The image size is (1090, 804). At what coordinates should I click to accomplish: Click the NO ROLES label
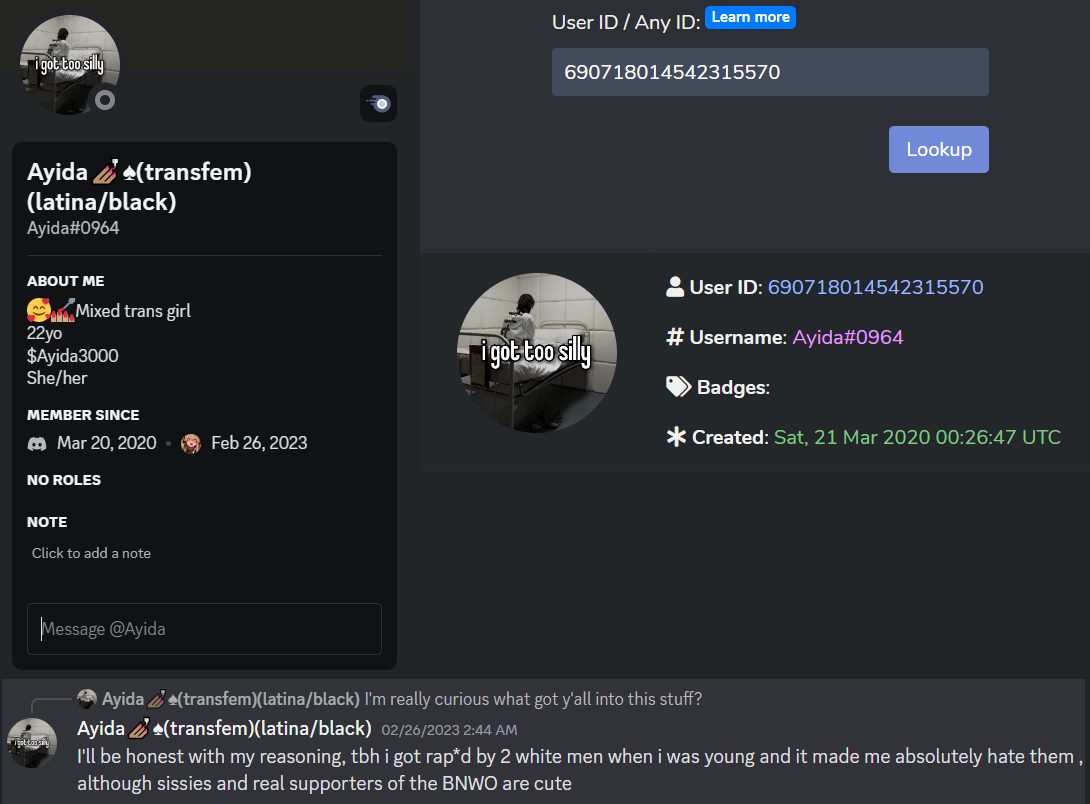[64, 480]
